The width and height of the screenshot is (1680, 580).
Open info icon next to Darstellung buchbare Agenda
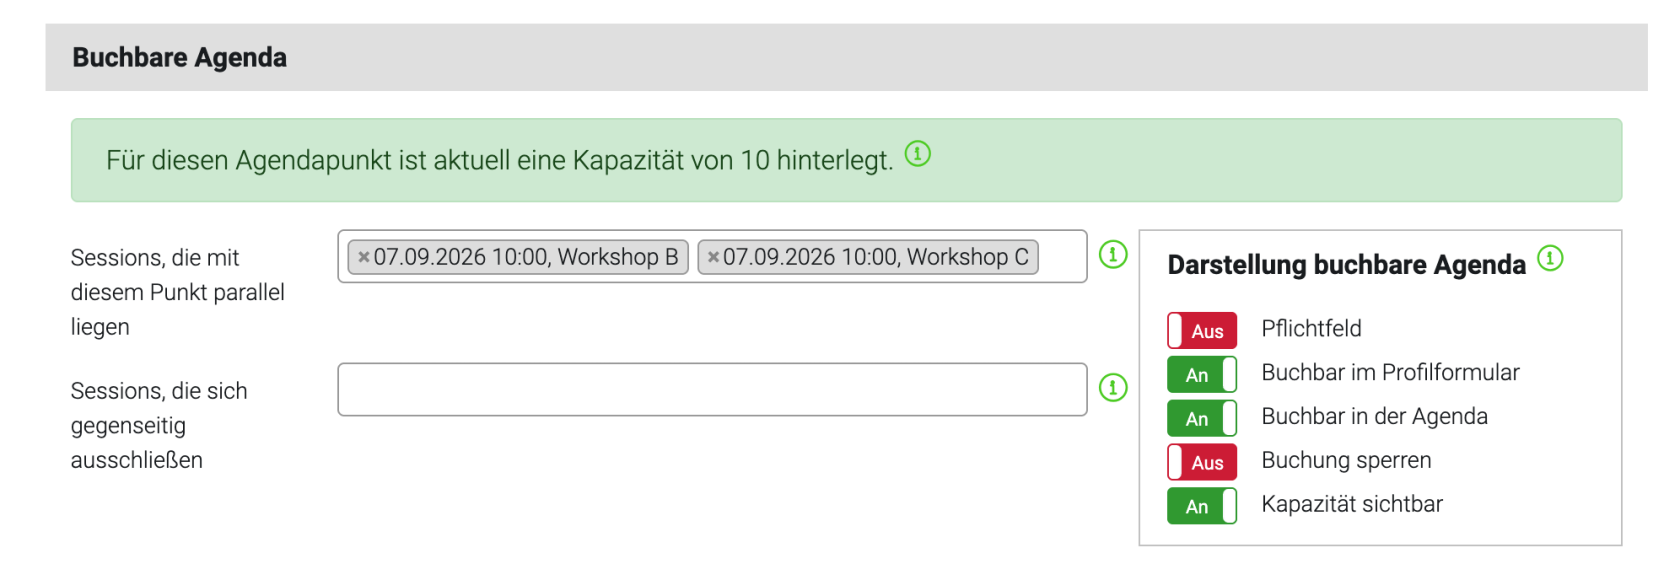(x=1550, y=258)
